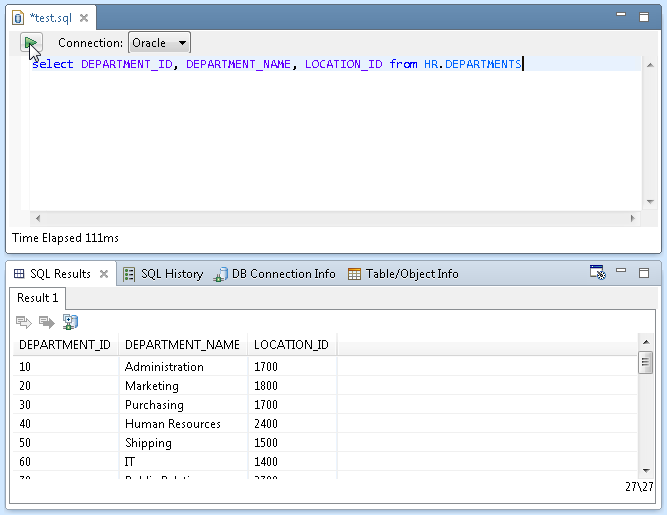Select the test.sql editor tab
Image resolution: width=667 pixels, height=515 pixels.
(50, 18)
